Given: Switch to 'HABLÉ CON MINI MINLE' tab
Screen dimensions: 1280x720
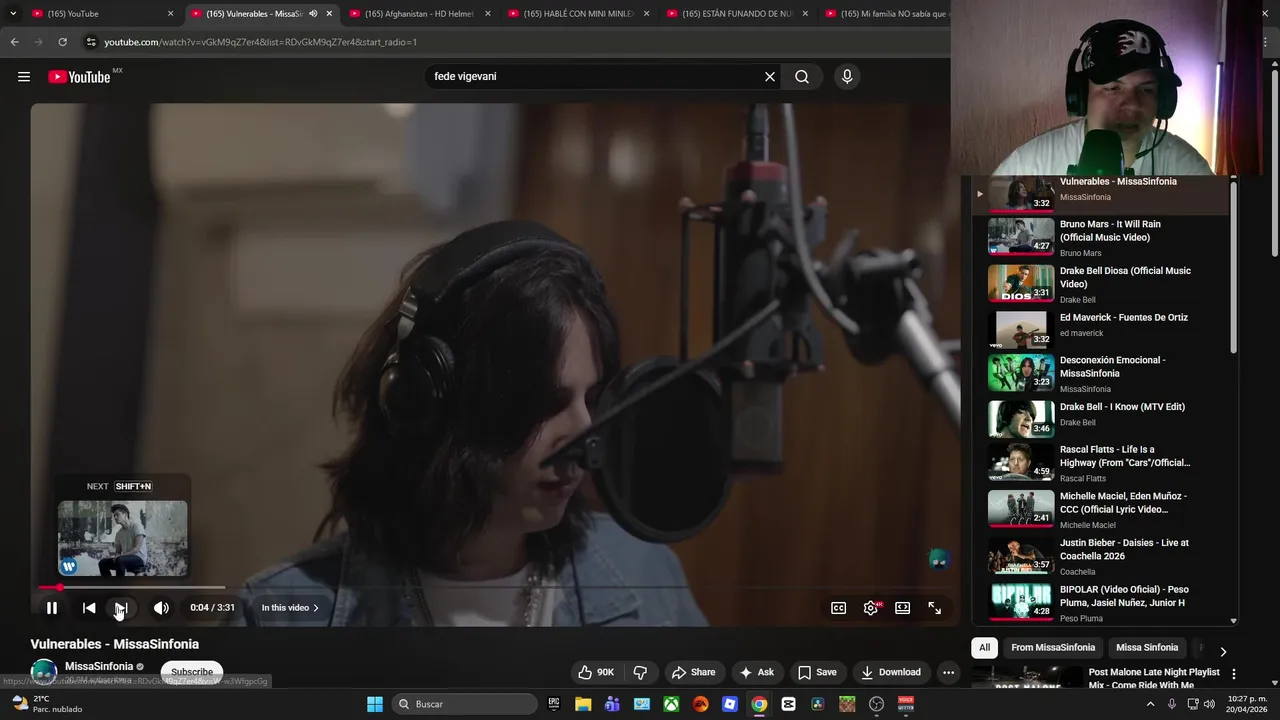Looking at the screenshot, I should [579, 14].
